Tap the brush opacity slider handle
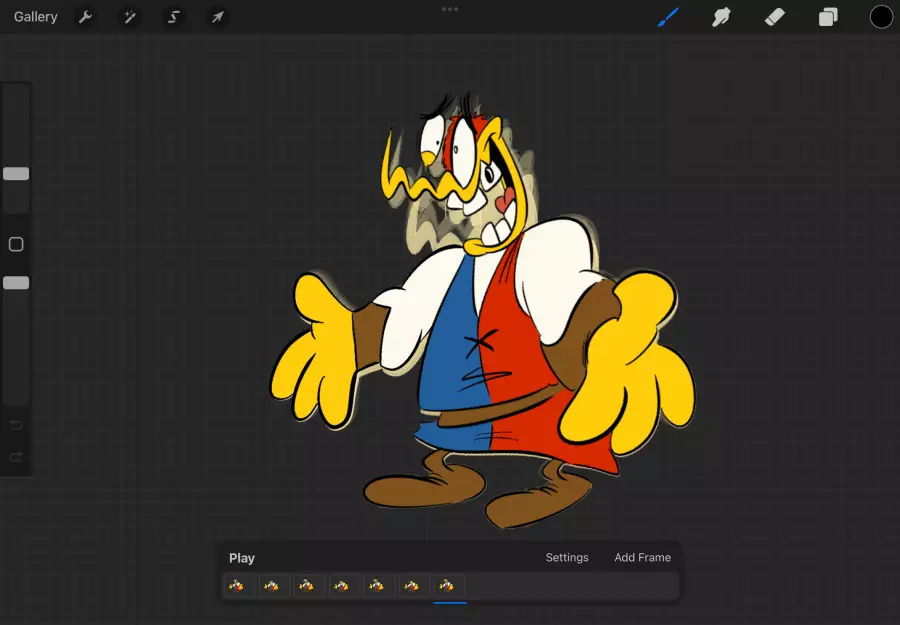The width and height of the screenshot is (900, 625). coord(16,283)
